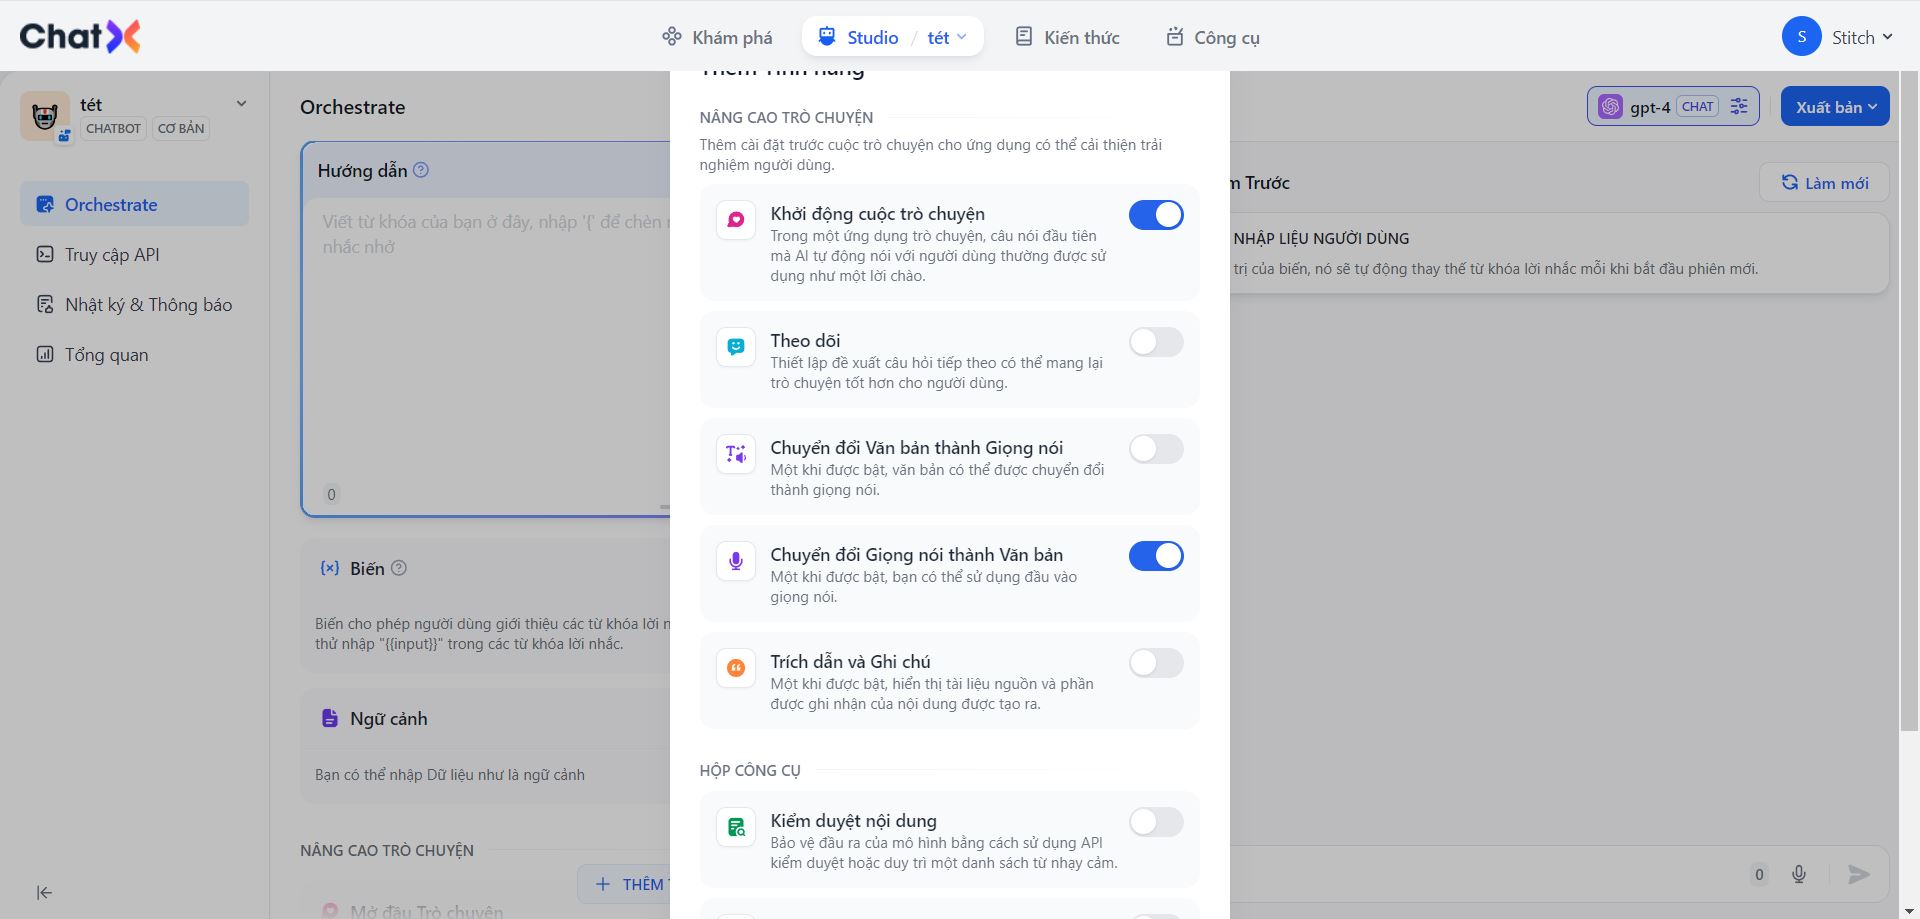This screenshot has height=919, width=1920.
Task: Open Tổng quan in the sidebar
Action: click(x=134, y=354)
